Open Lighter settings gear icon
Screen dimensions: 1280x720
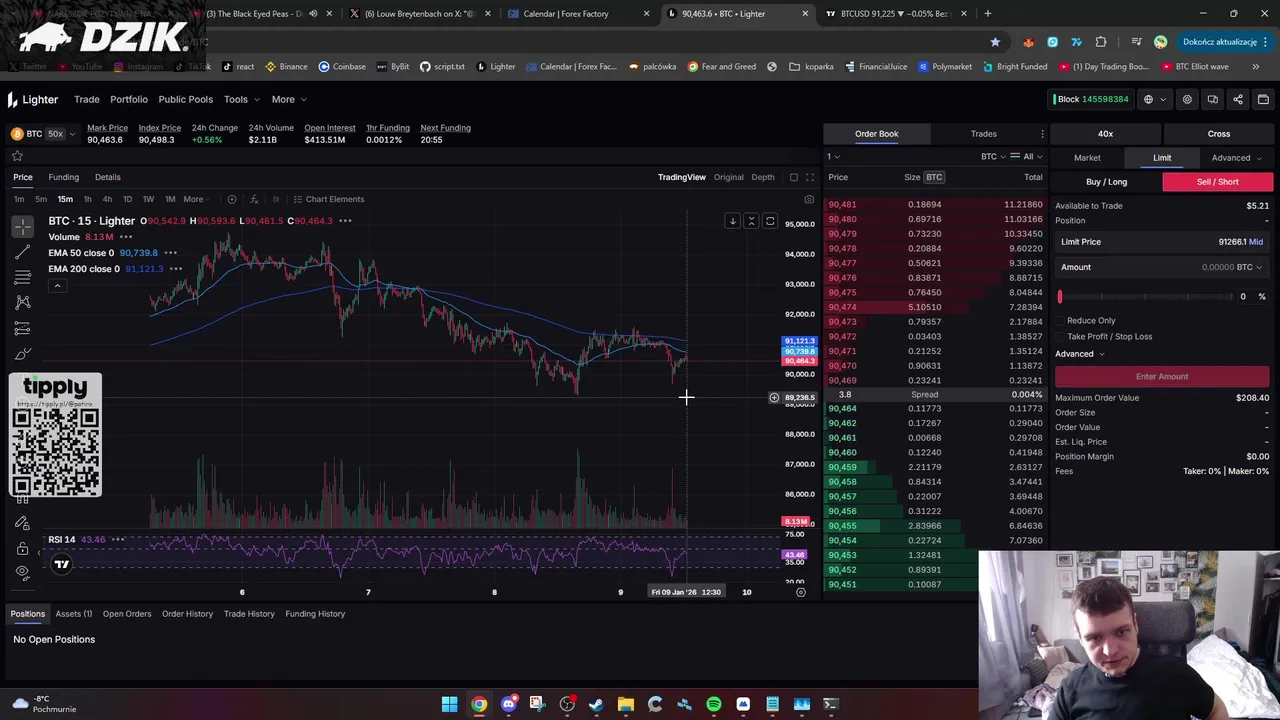pyautogui.click(x=1187, y=99)
